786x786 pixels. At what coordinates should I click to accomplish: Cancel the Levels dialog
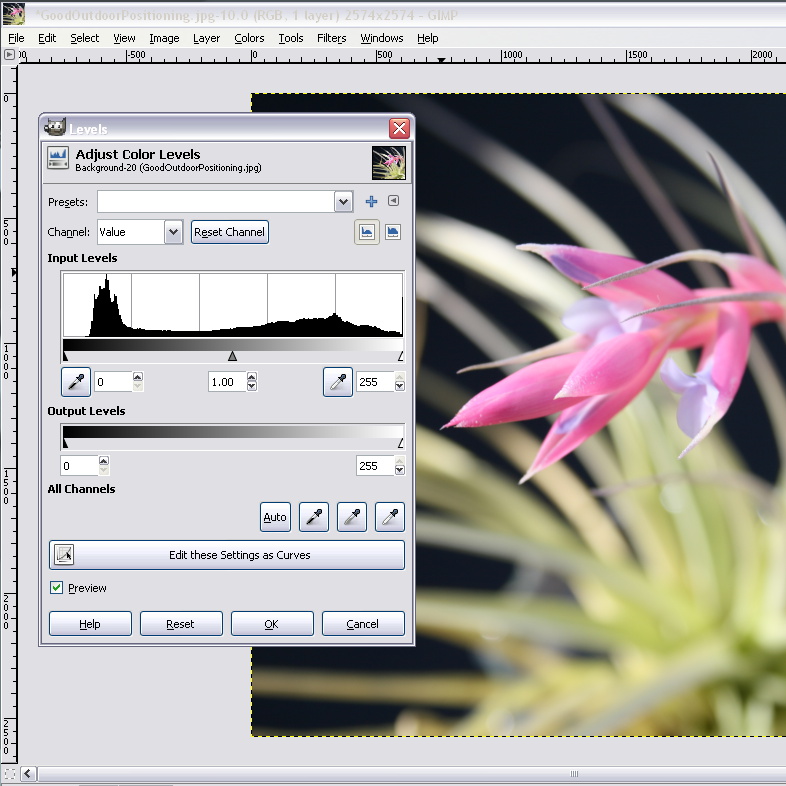coord(363,624)
